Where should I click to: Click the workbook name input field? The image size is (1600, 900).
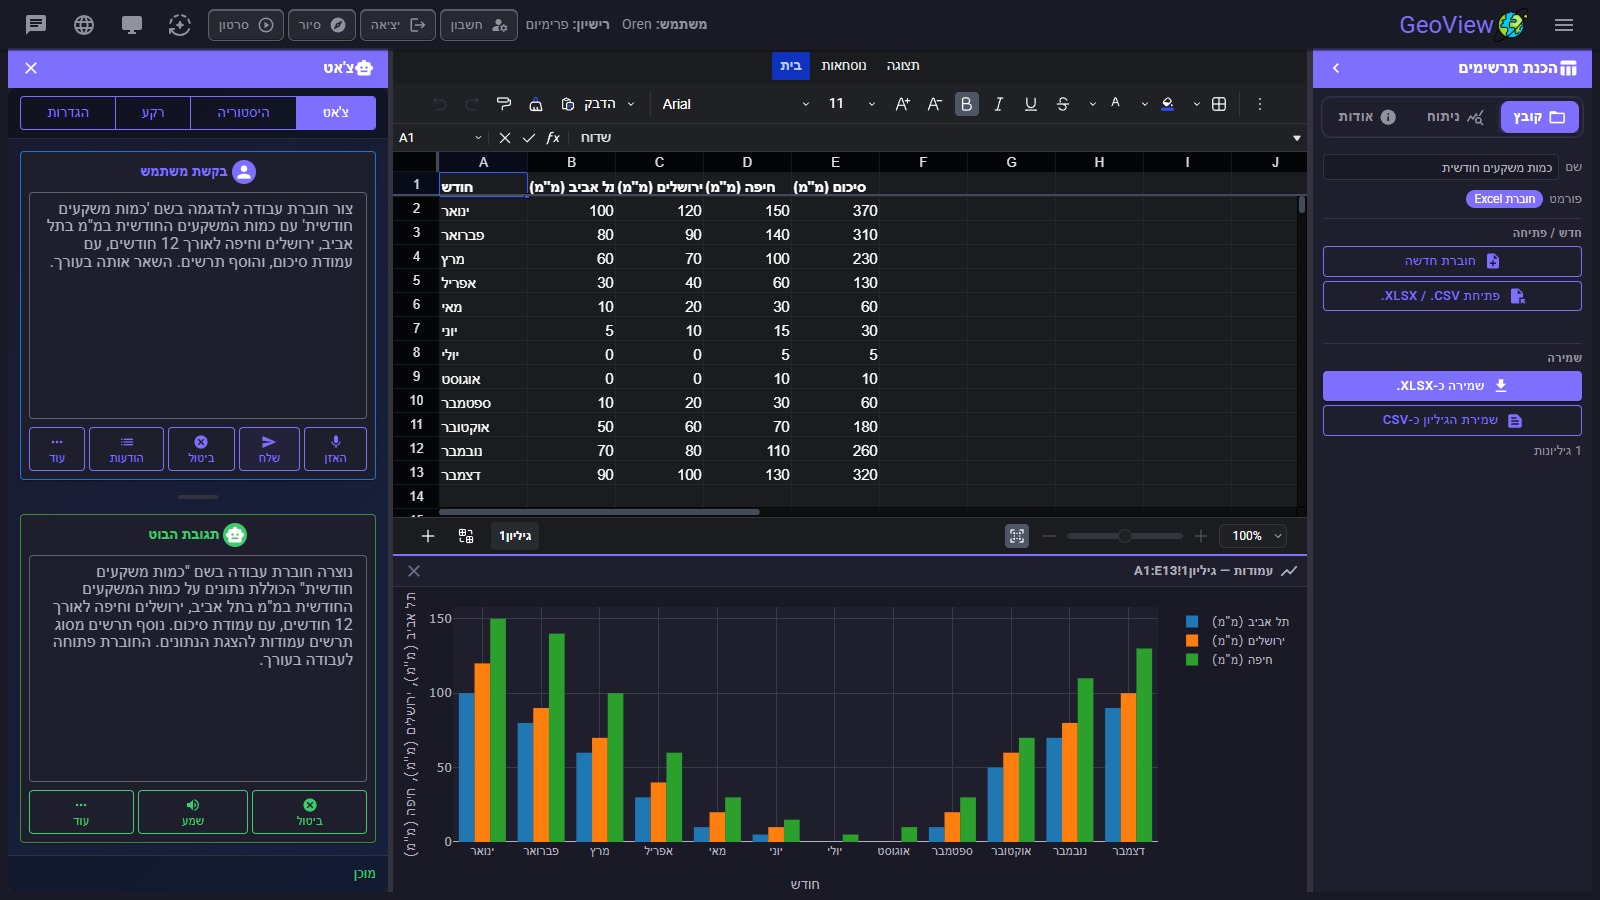[x=1440, y=168]
